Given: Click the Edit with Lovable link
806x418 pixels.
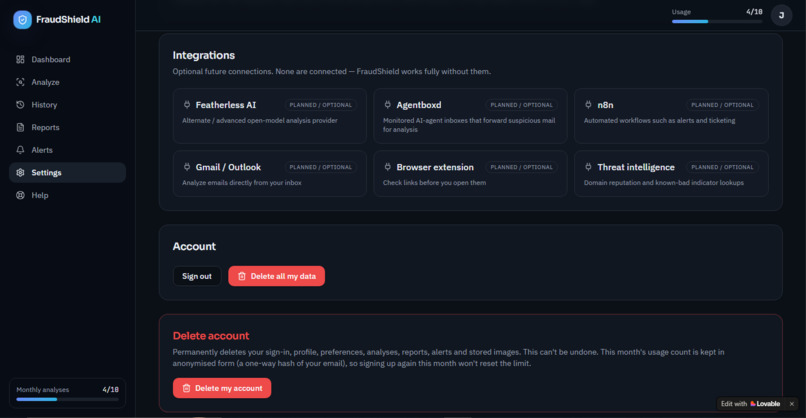Looking at the screenshot, I should 750,404.
